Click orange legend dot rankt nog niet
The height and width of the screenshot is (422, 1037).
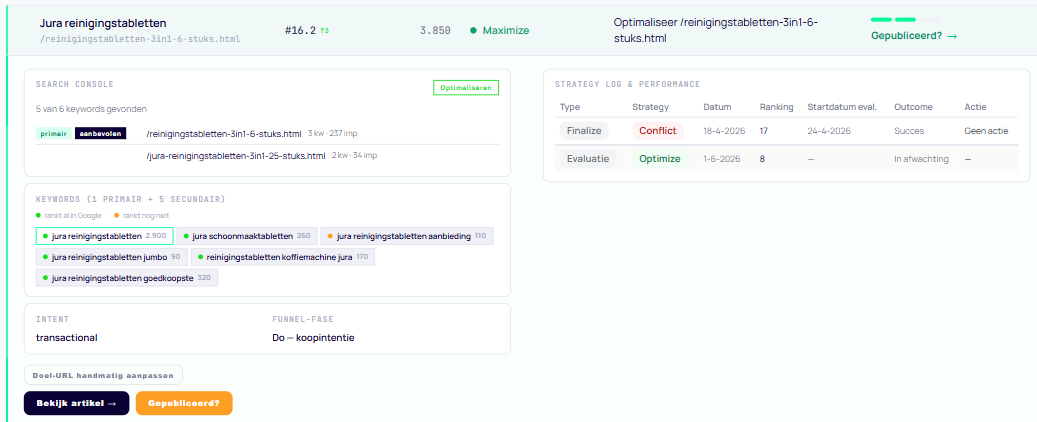116,216
